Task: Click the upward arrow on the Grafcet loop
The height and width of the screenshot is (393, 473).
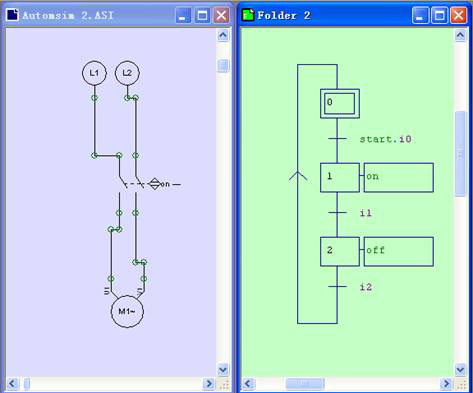Action: [x=298, y=176]
